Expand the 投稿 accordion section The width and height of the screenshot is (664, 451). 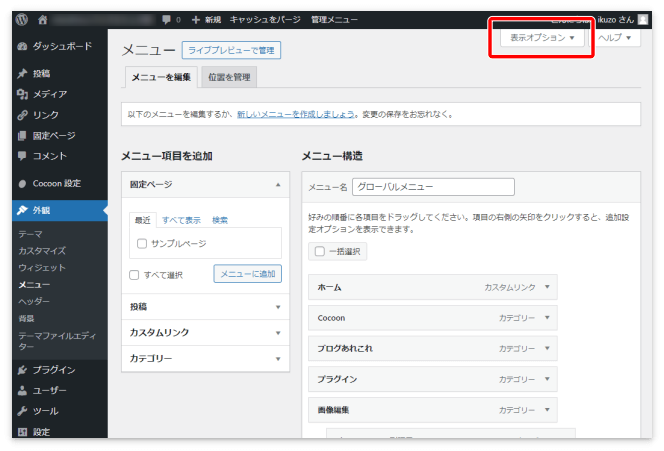pyautogui.click(x=205, y=307)
